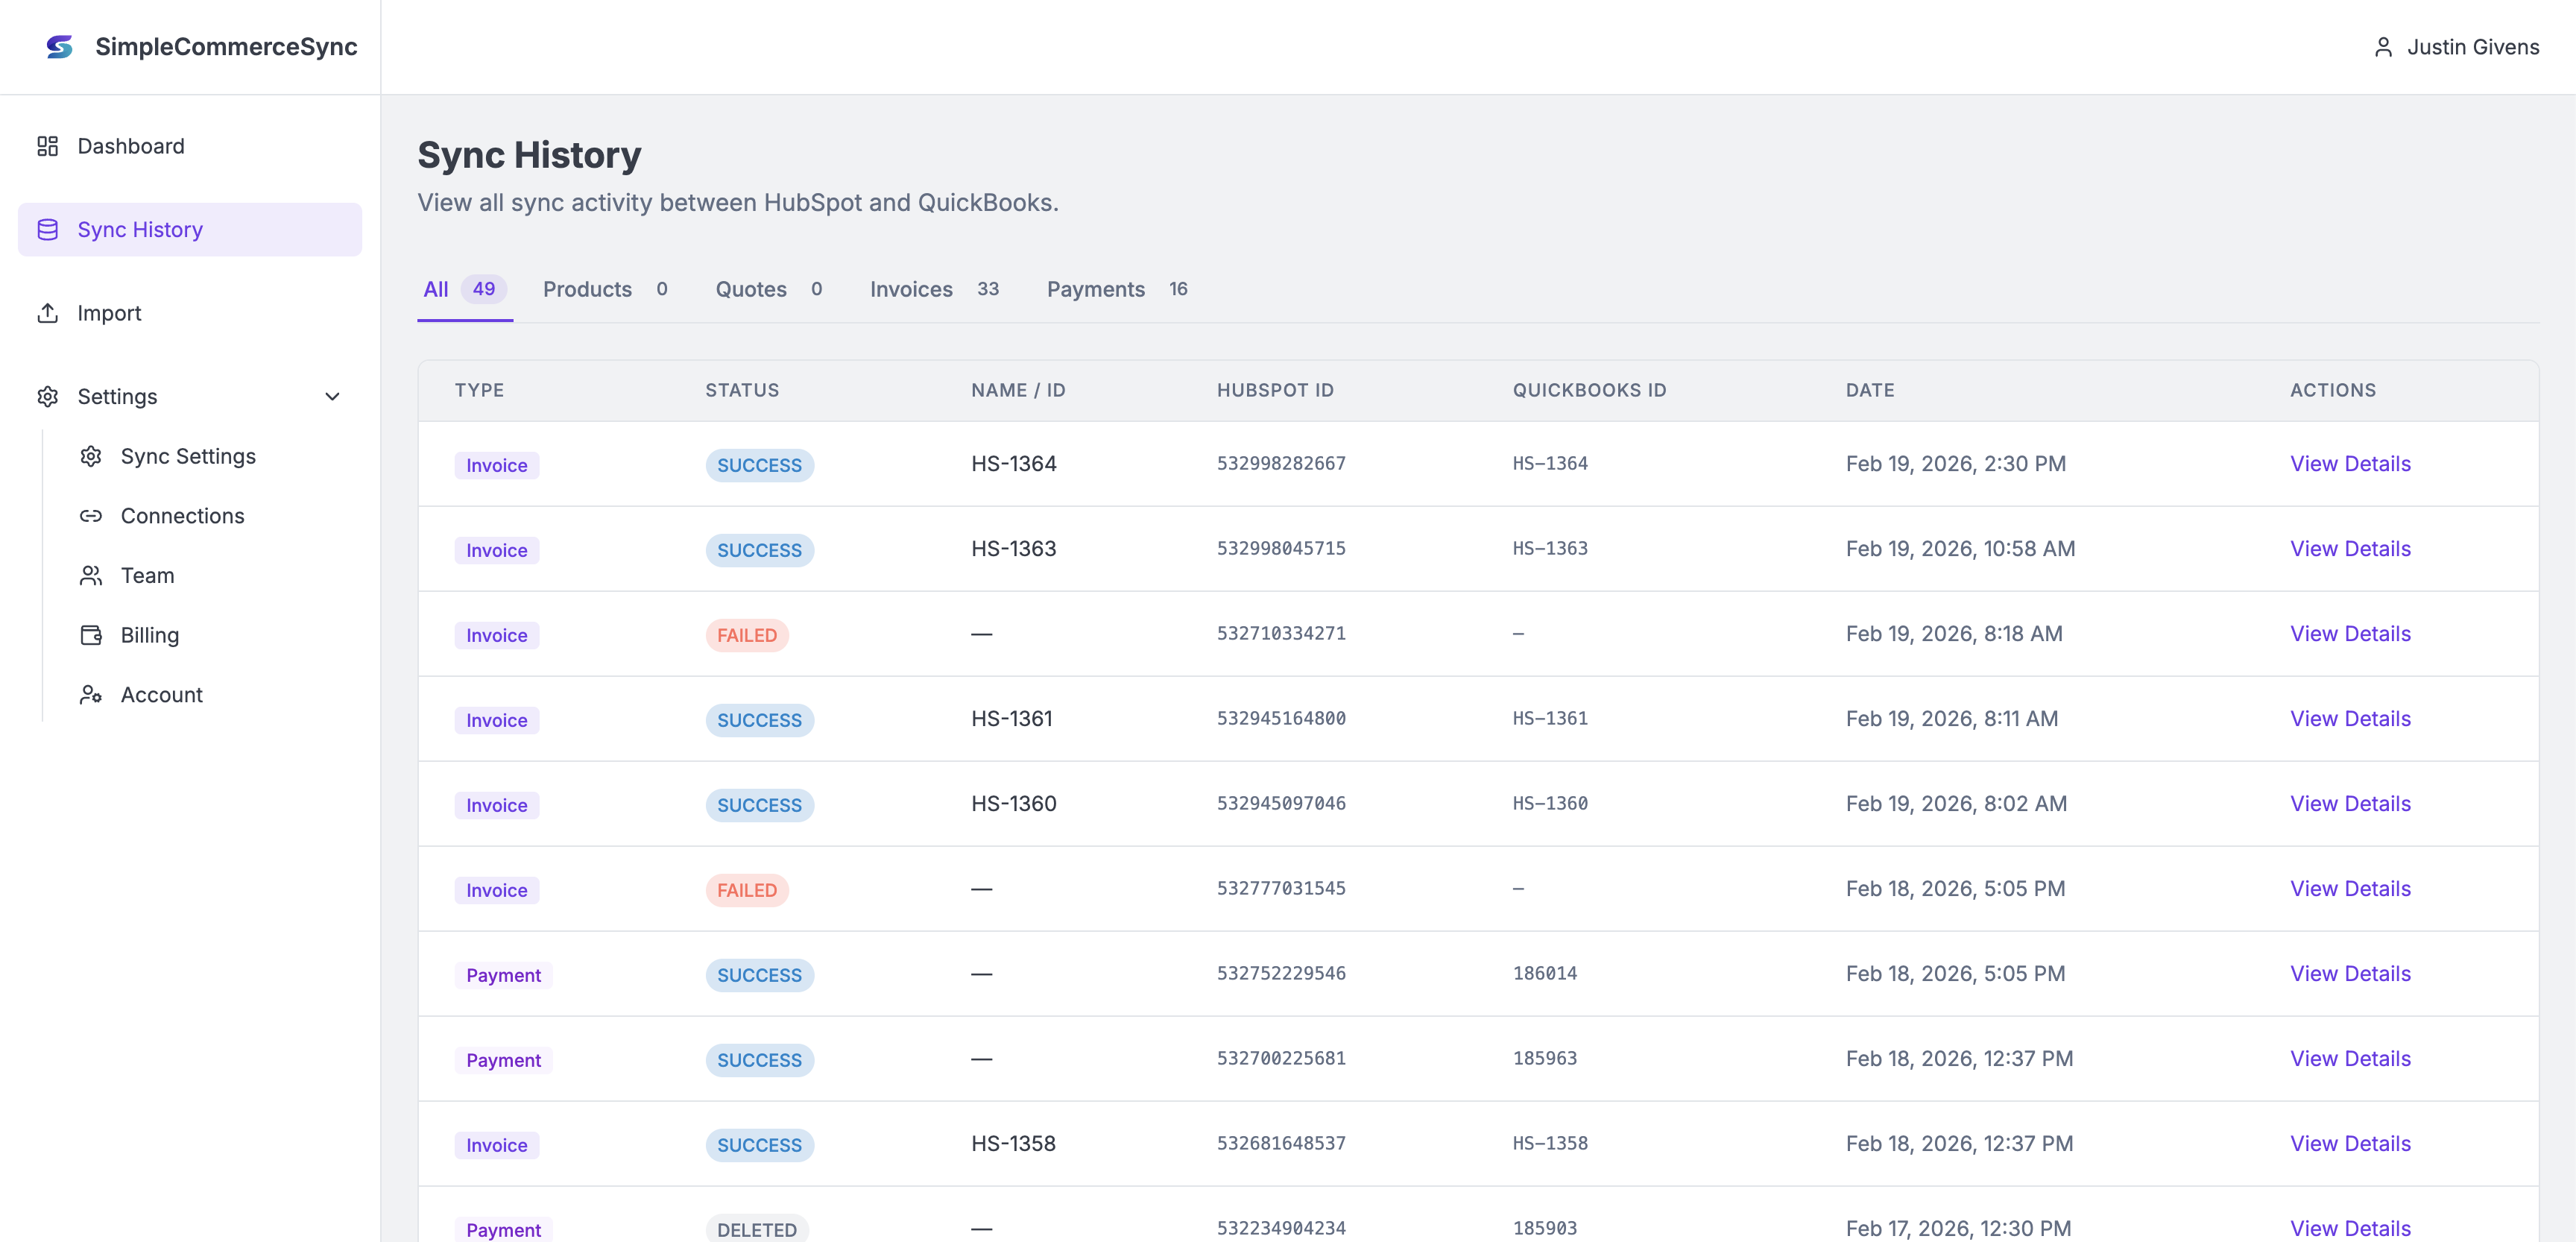Click the Team people icon
Image resolution: width=2576 pixels, height=1242 pixels.
click(x=91, y=576)
